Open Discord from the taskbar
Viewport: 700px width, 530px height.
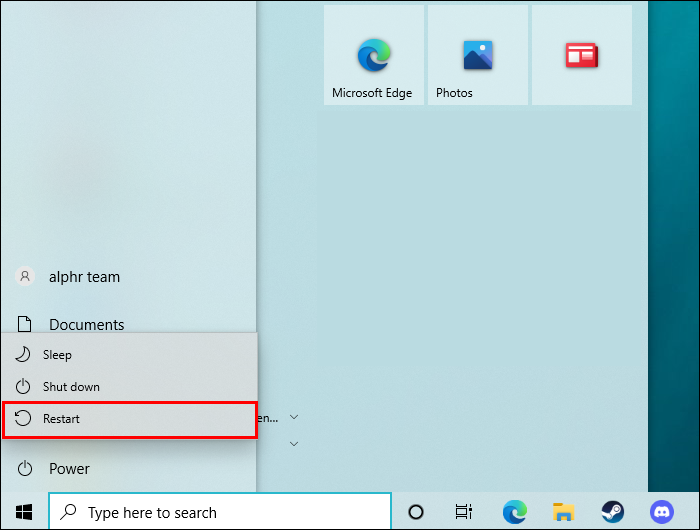(662, 512)
